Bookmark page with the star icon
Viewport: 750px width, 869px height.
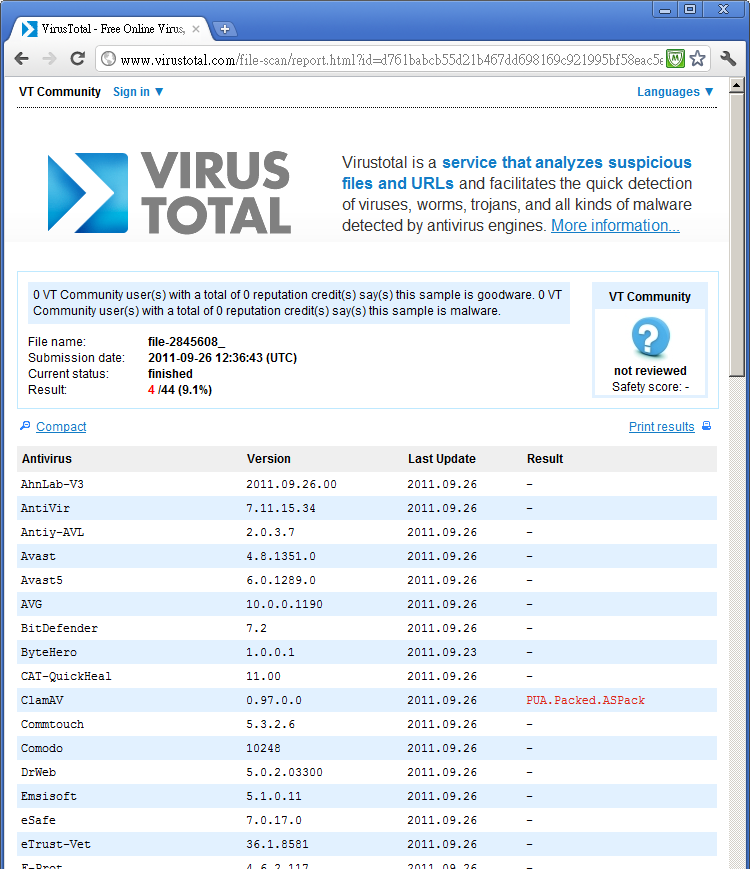pos(698,59)
